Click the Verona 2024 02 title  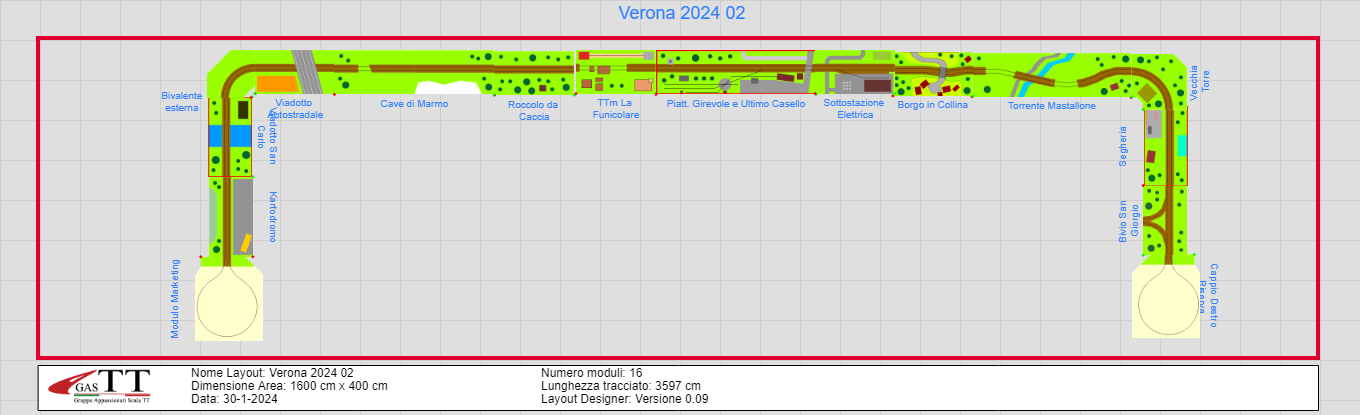click(x=681, y=14)
